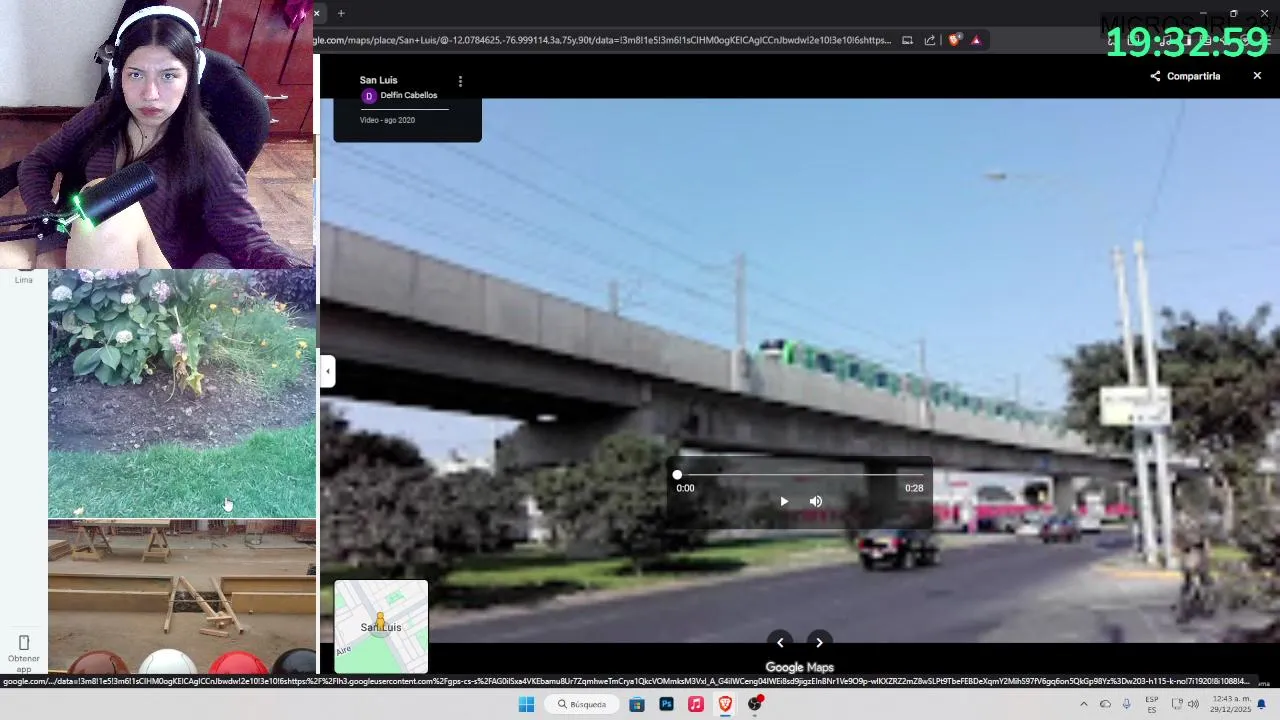Image resolution: width=1280 pixels, height=720 pixels.
Task: Select the wooden sawhorses photo thumbnail
Action: (x=182, y=596)
